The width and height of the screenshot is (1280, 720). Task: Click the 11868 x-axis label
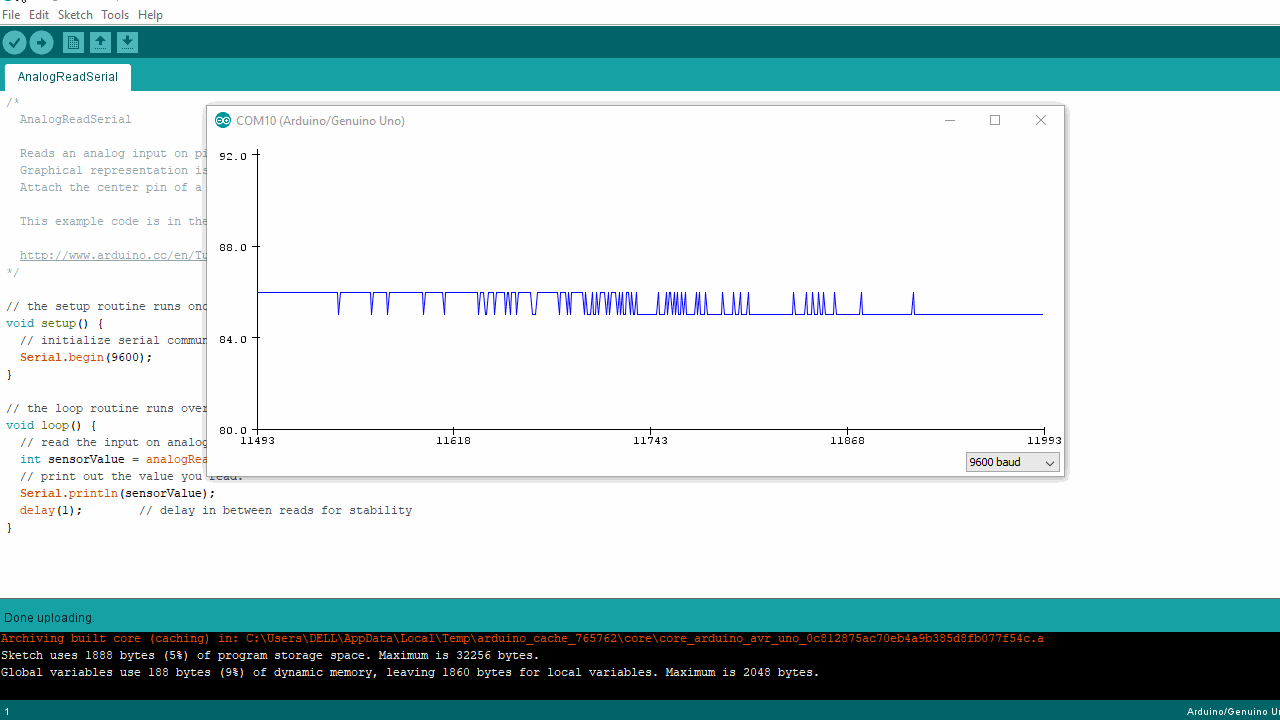847,441
